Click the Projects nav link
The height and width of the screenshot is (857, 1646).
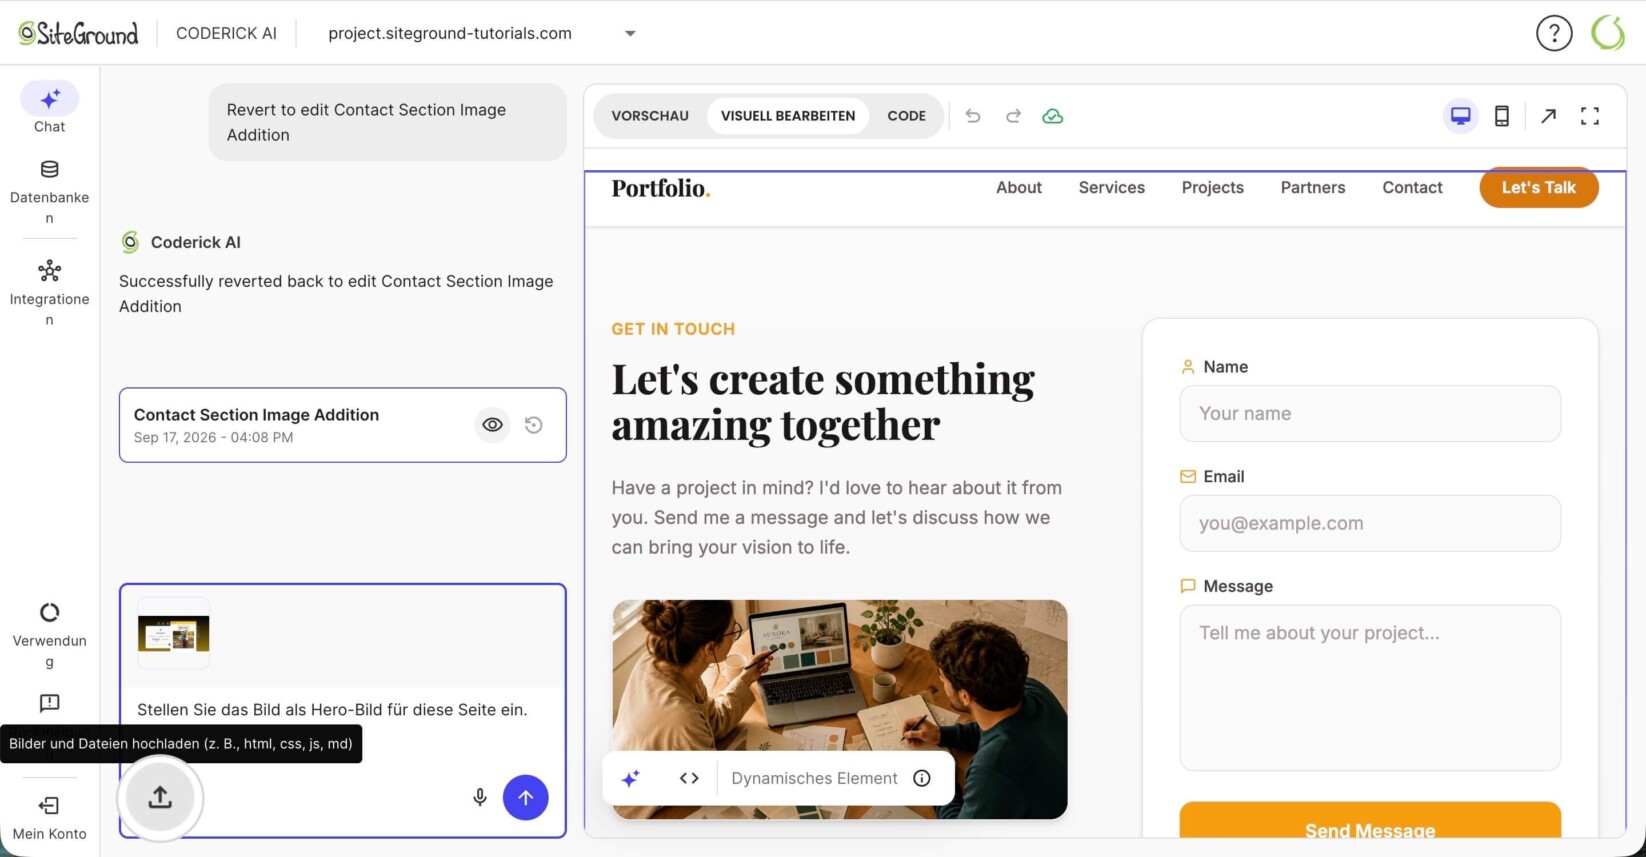pyautogui.click(x=1213, y=188)
